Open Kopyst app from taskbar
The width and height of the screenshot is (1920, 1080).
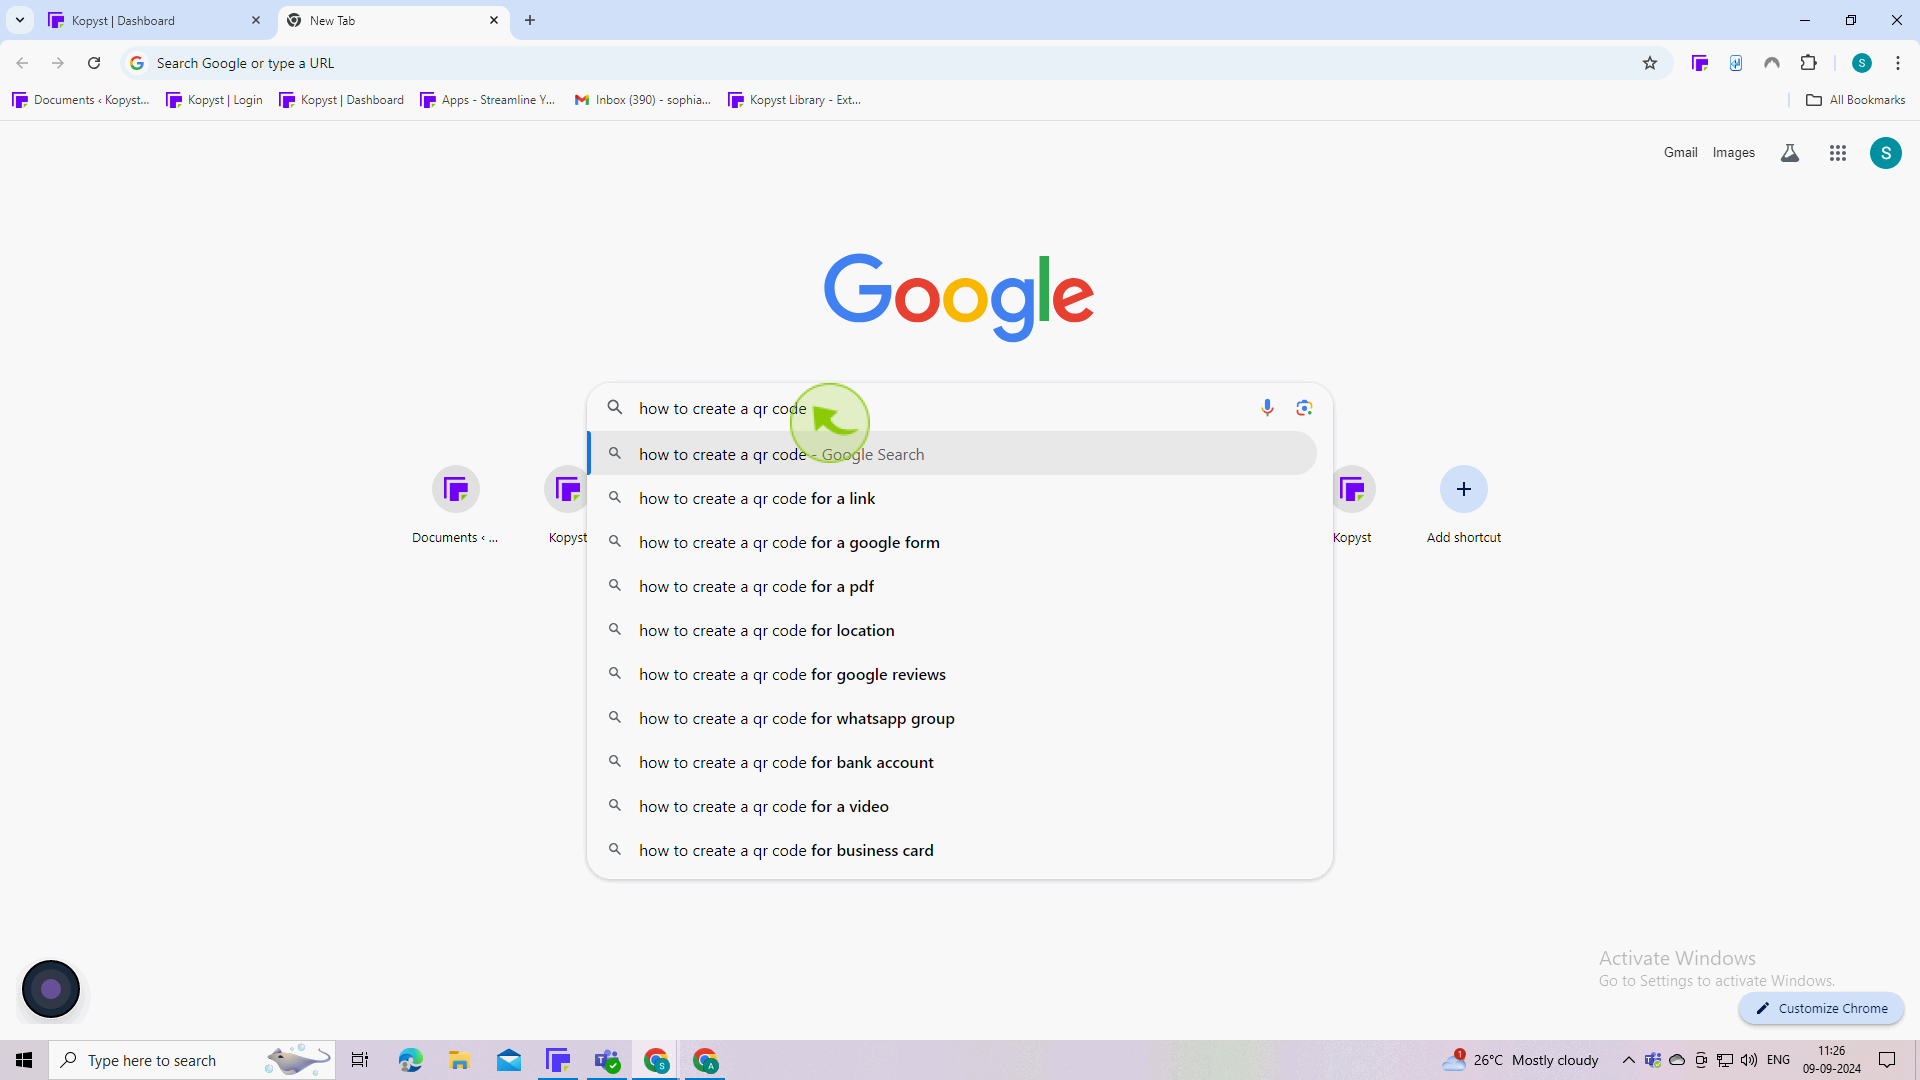(558, 1060)
